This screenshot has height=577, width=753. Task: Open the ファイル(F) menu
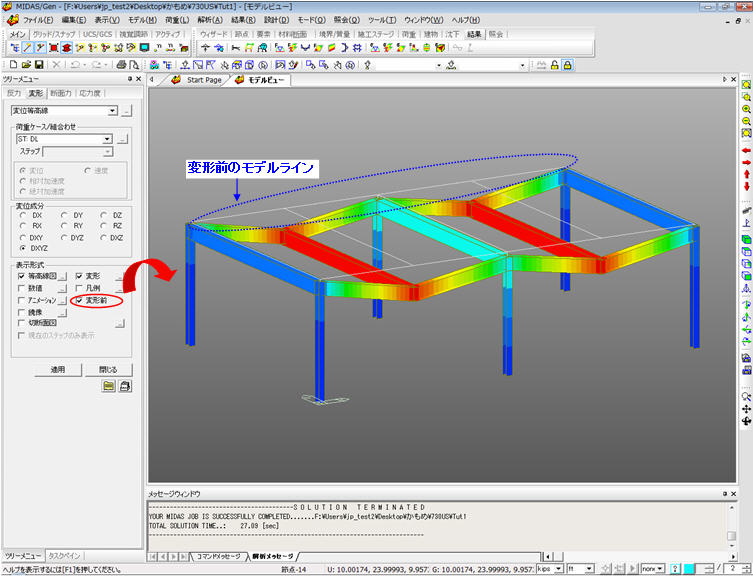[38, 20]
